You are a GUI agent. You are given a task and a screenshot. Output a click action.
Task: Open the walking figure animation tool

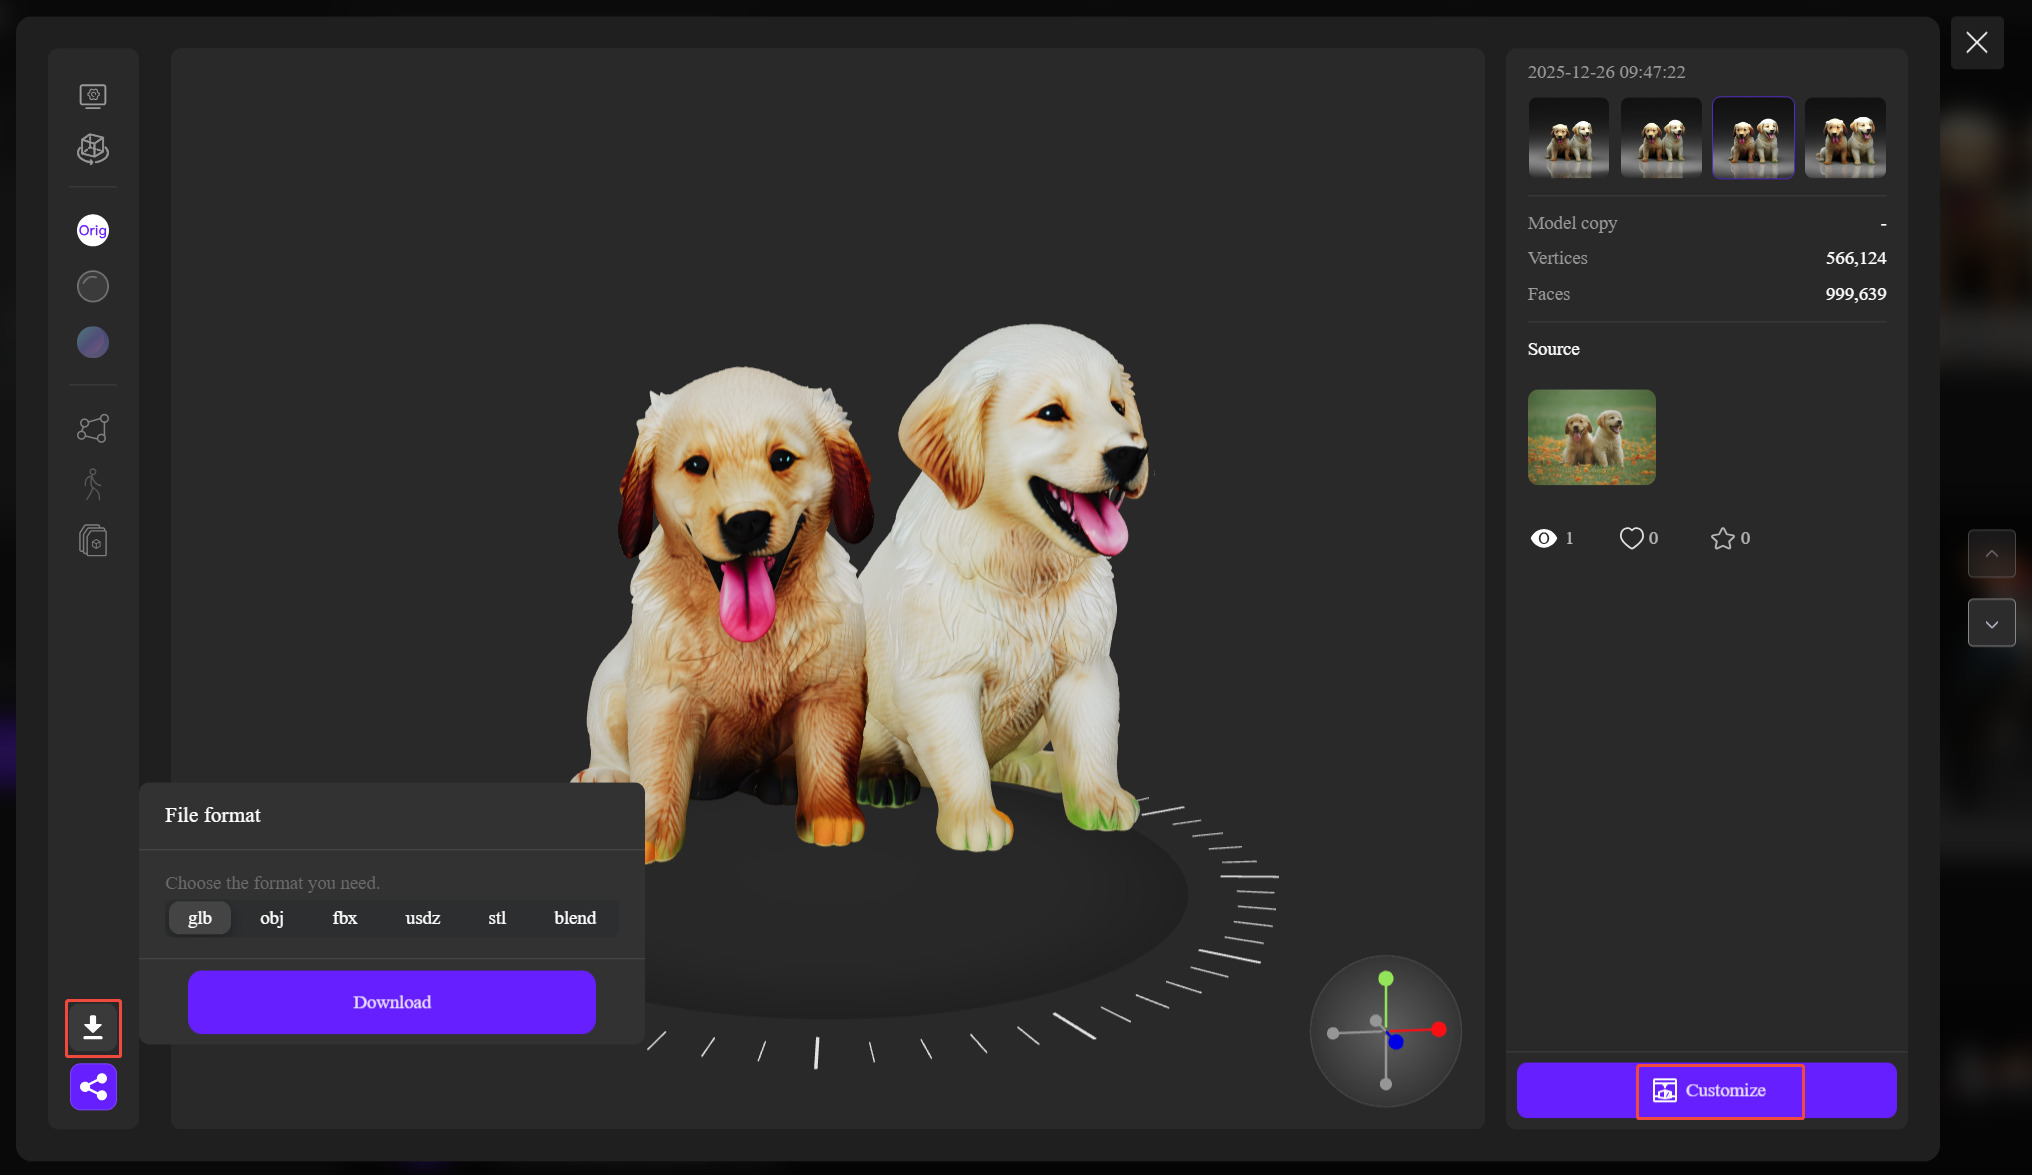coord(93,485)
